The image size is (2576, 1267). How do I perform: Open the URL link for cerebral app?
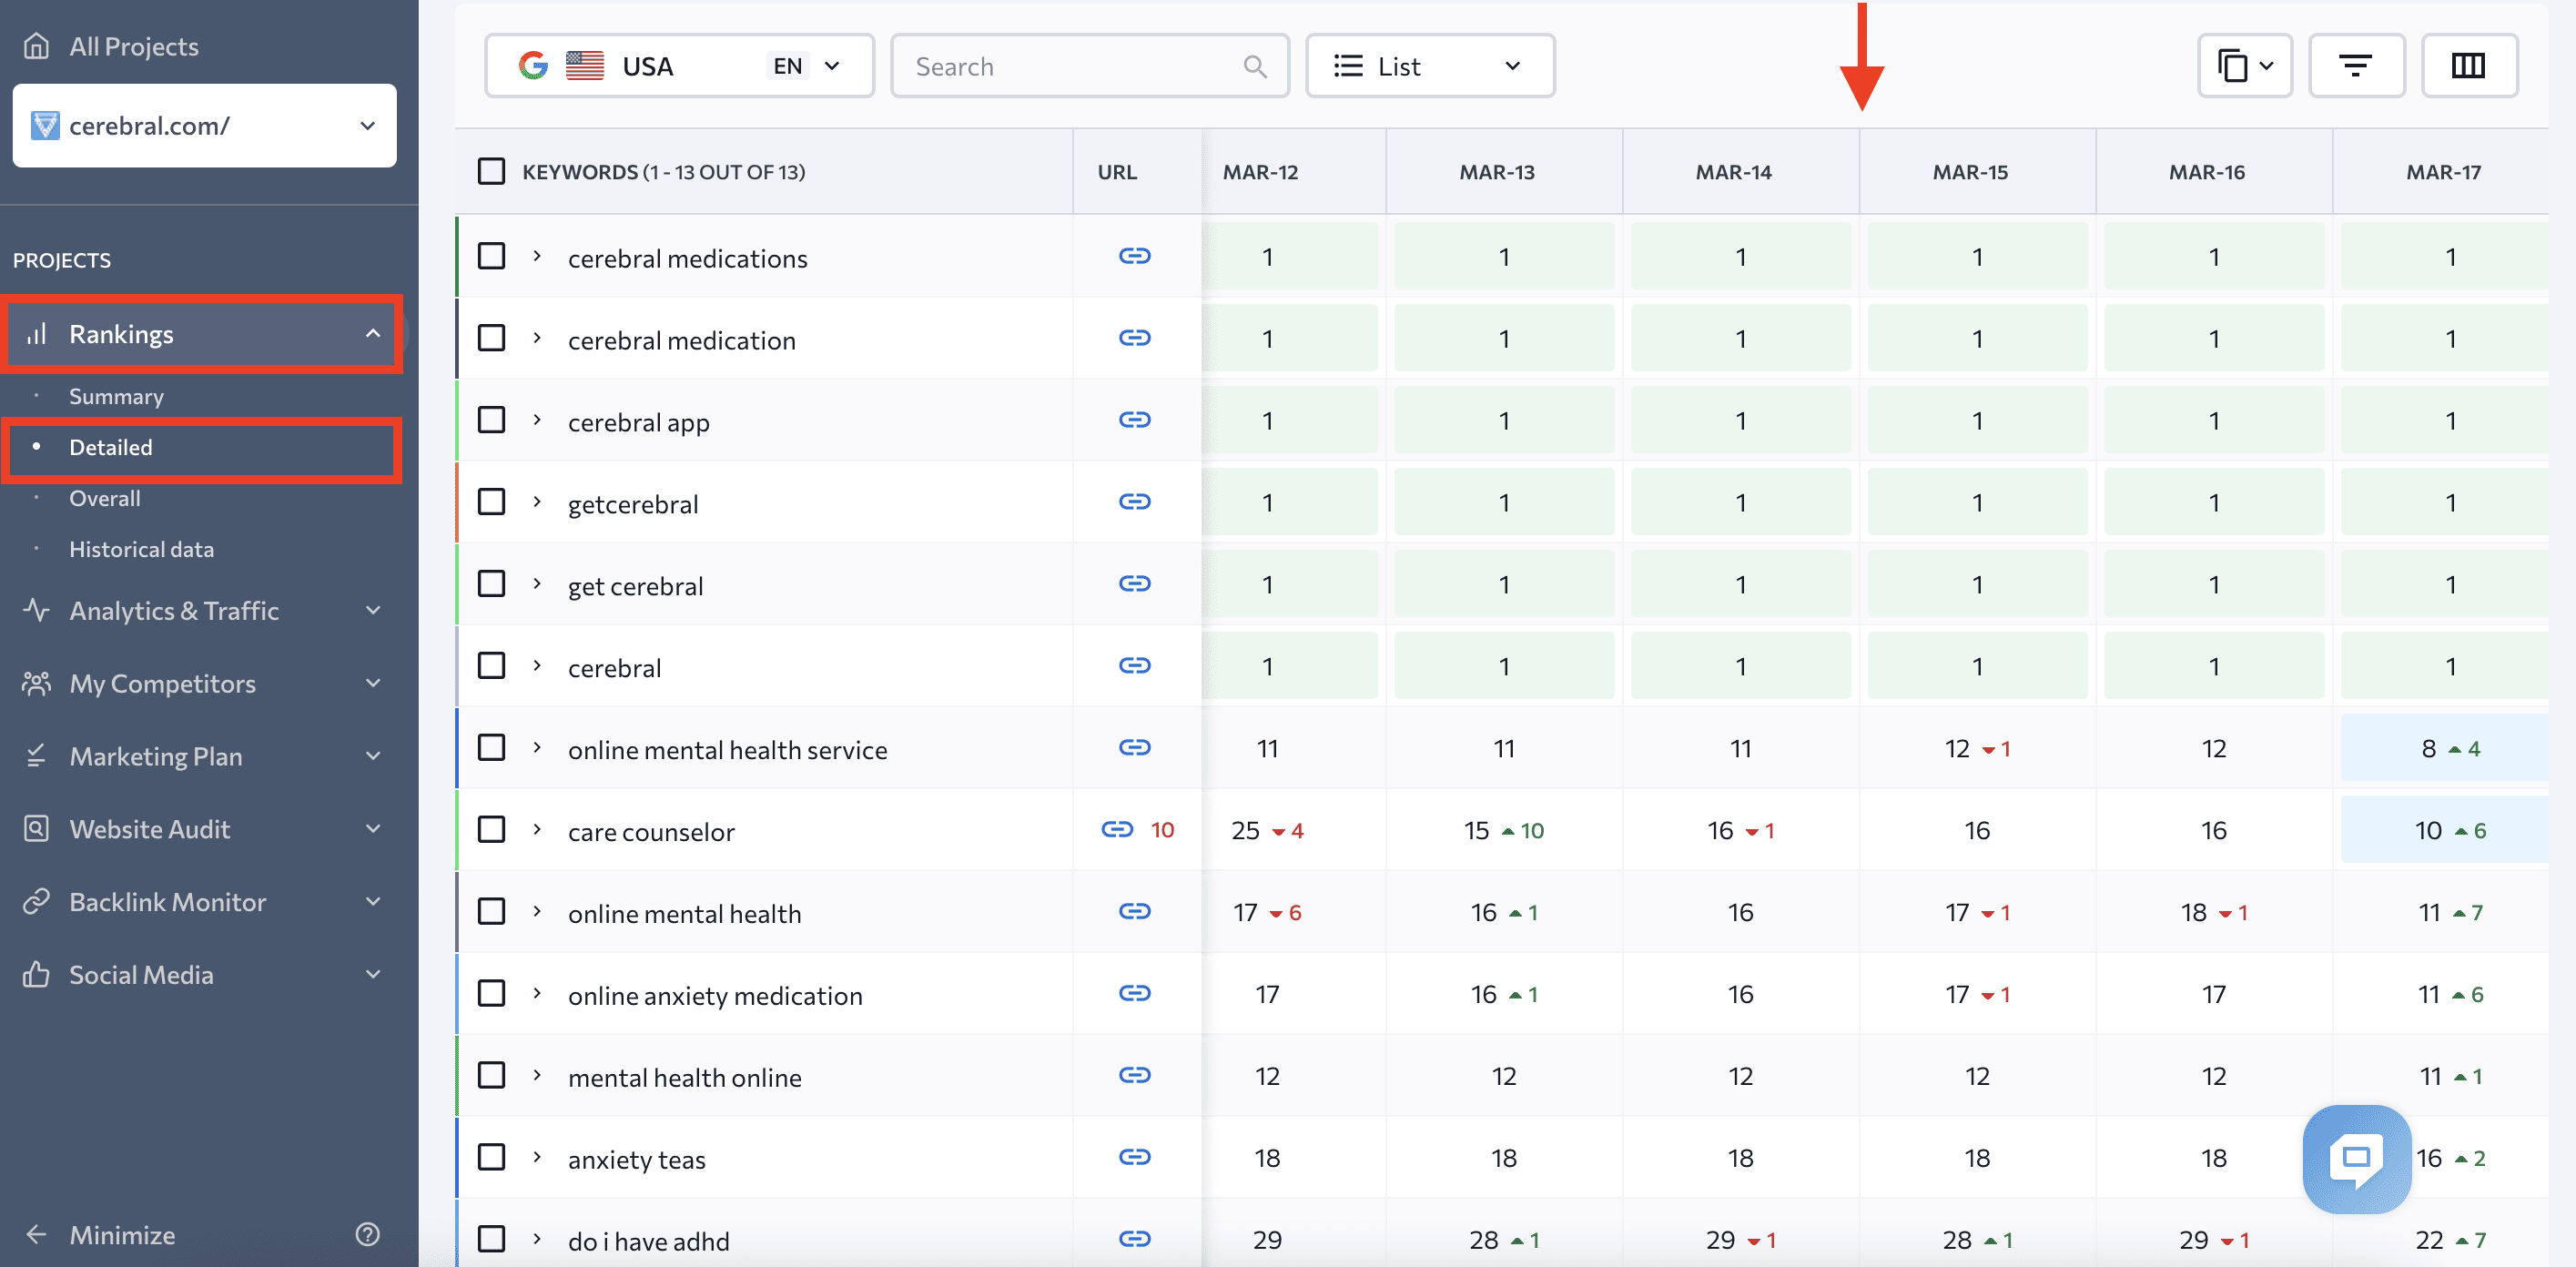coord(1134,421)
